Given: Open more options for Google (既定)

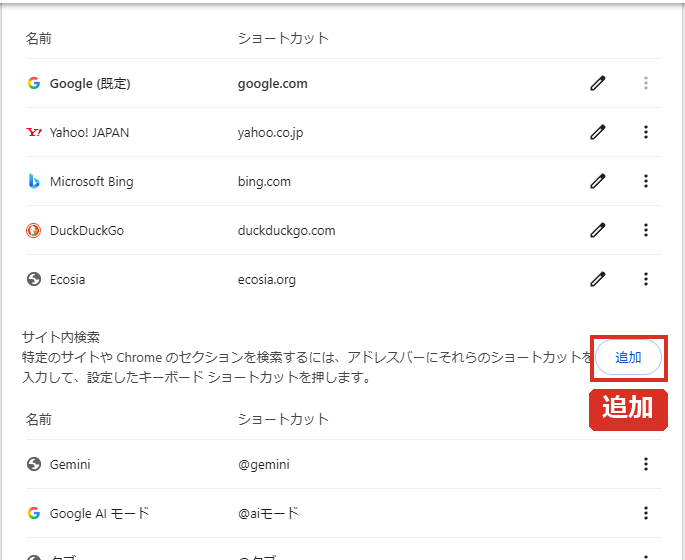Looking at the screenshot, I should click(646, 83).
